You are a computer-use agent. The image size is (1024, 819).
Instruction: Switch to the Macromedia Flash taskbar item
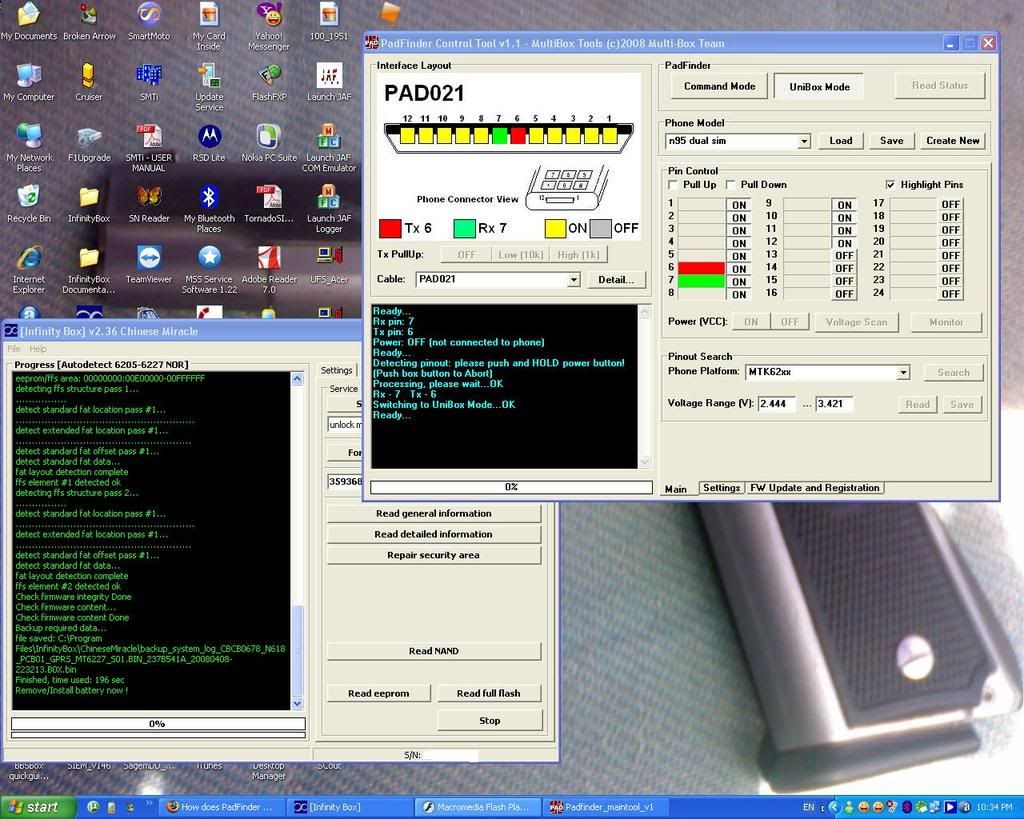[479, 807]
